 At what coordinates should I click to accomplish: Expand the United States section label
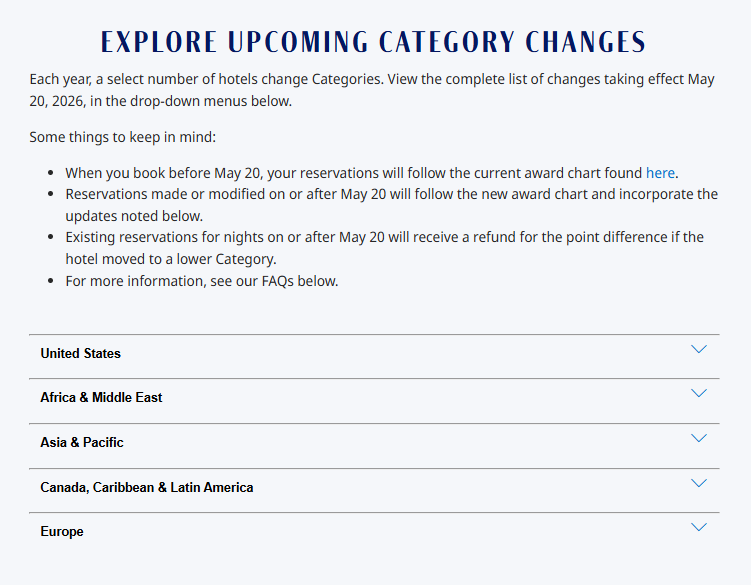click(81, 353)
